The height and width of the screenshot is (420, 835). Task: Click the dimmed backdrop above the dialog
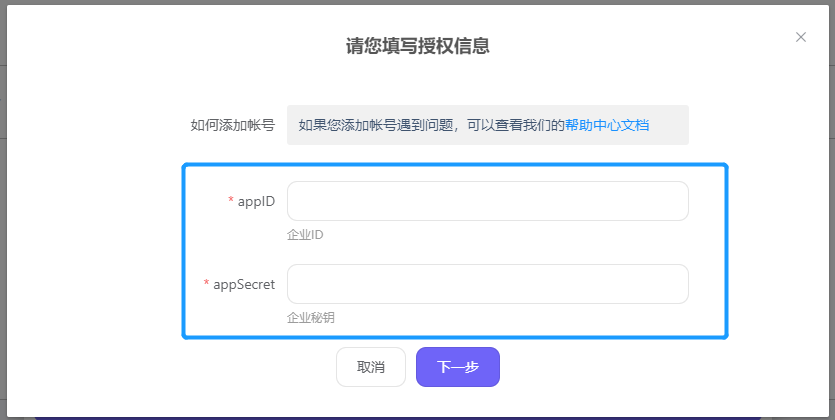[418, 2]
